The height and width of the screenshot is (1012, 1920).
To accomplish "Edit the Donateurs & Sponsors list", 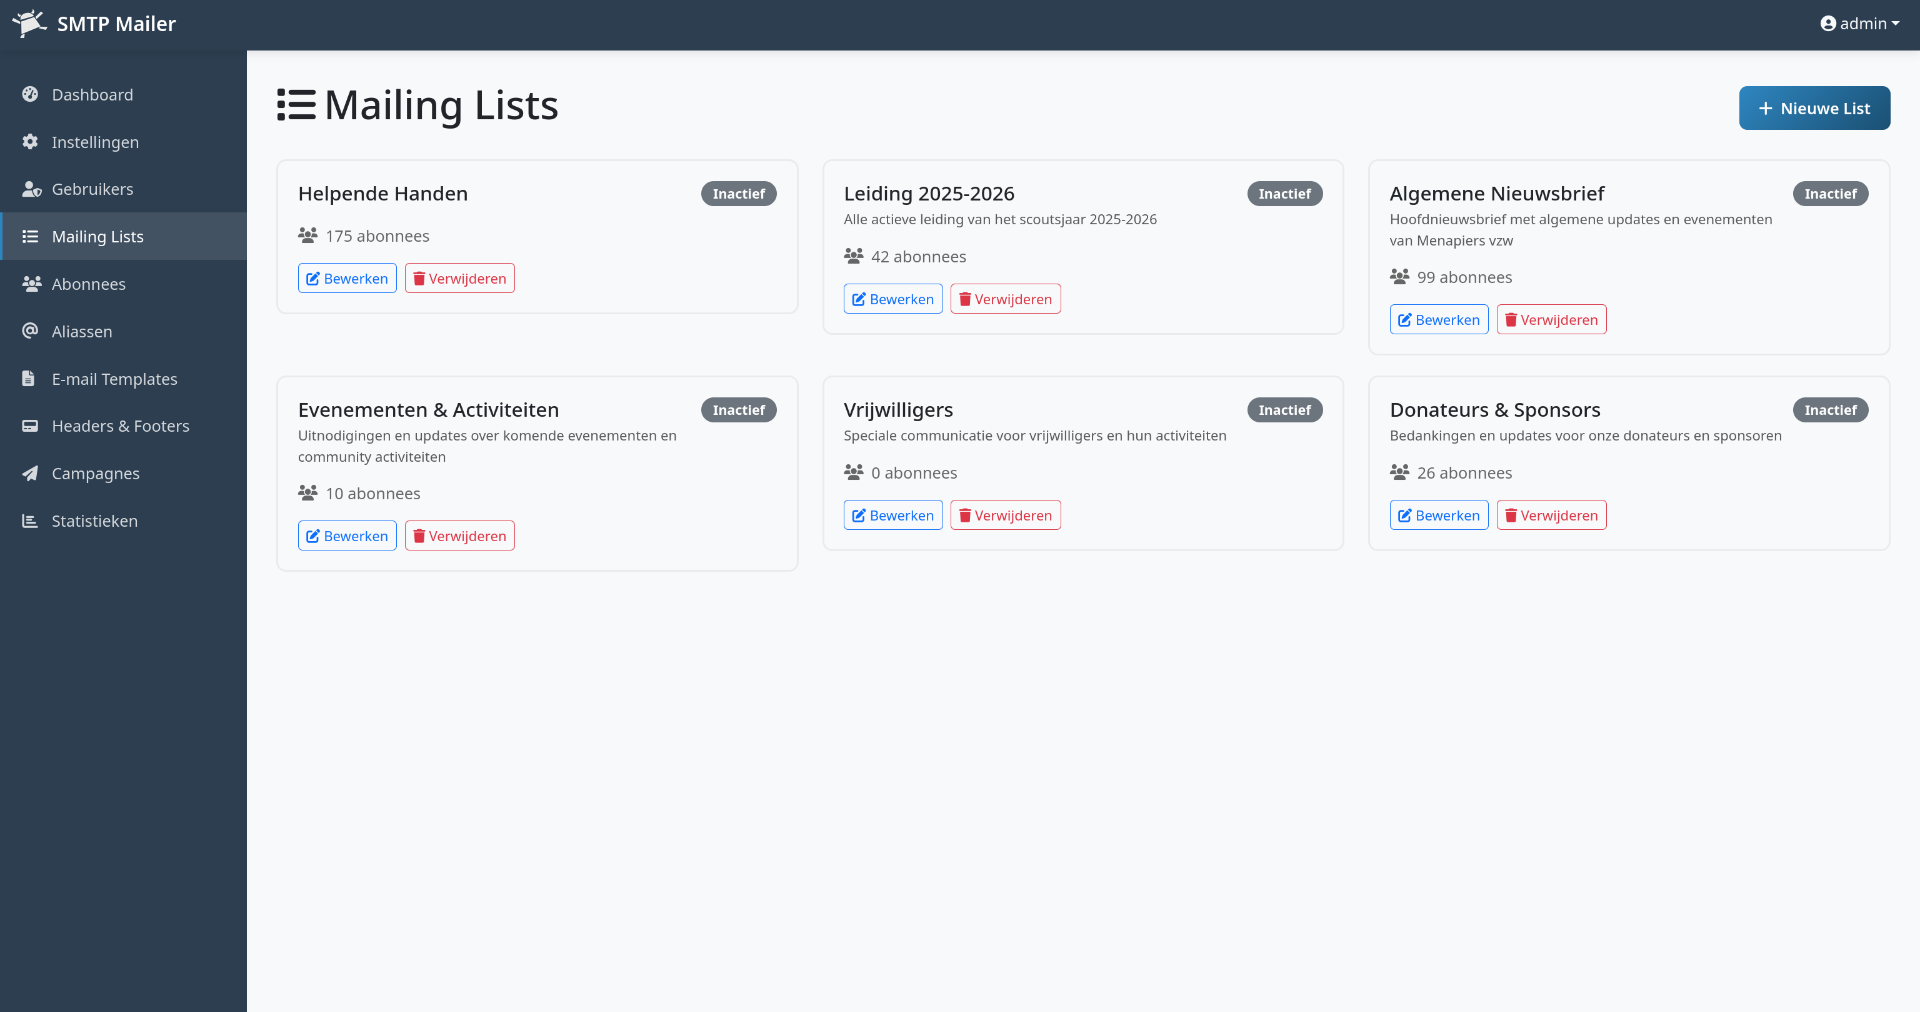I will (1438, 516).
